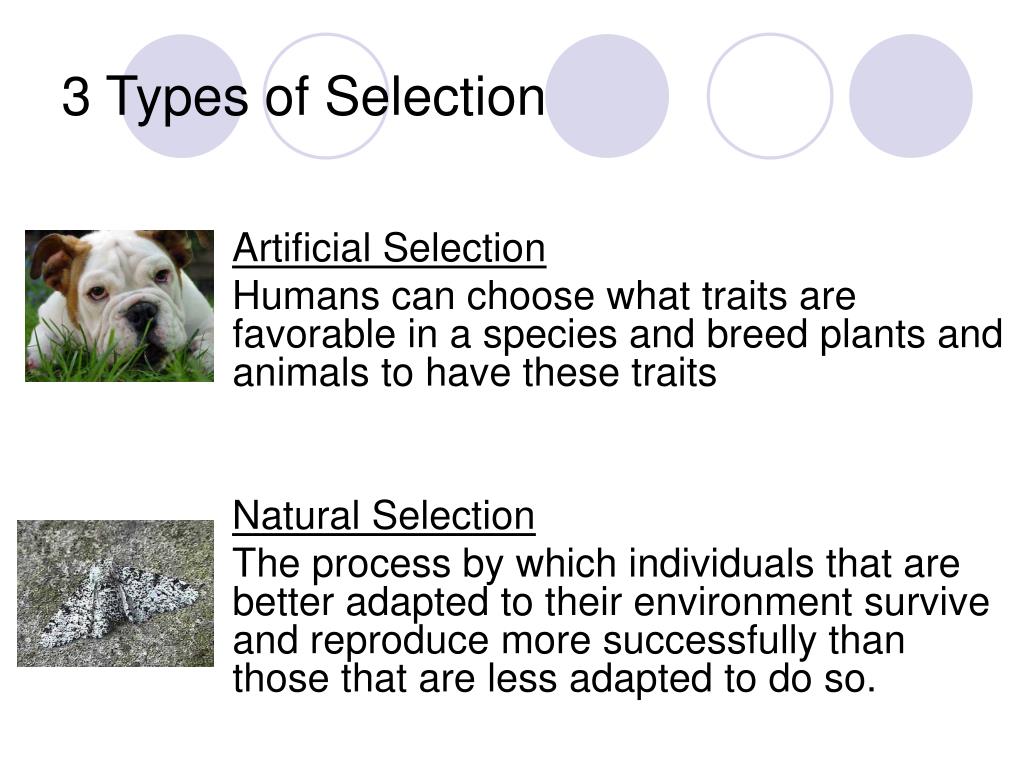The image size is (1024, 768).
Task: Click the bulldog photo thumbnail
Action: [120, 306]
